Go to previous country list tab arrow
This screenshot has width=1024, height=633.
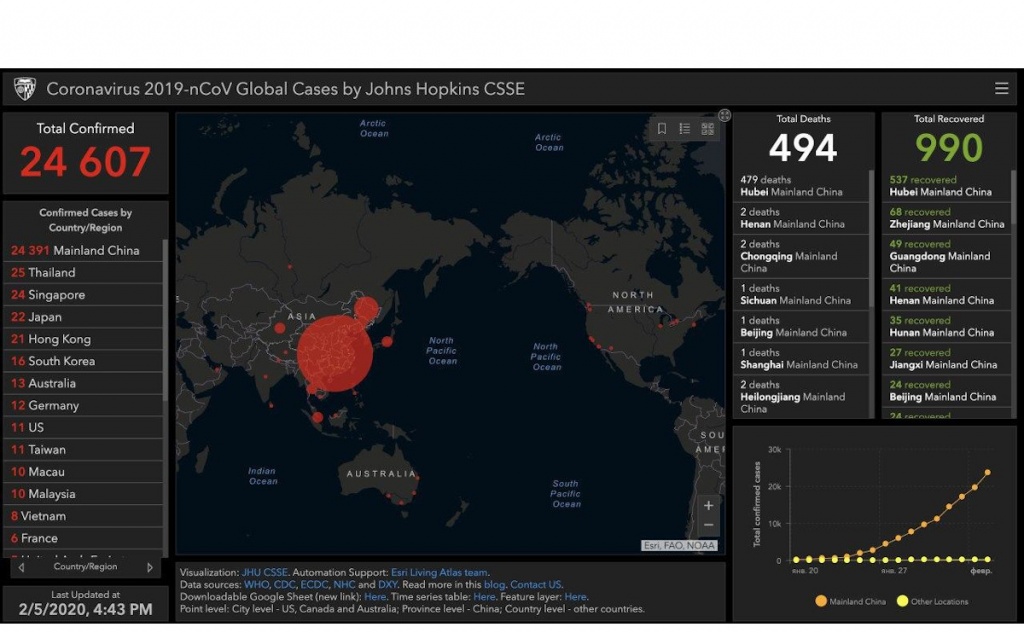[x=21, y=567]
